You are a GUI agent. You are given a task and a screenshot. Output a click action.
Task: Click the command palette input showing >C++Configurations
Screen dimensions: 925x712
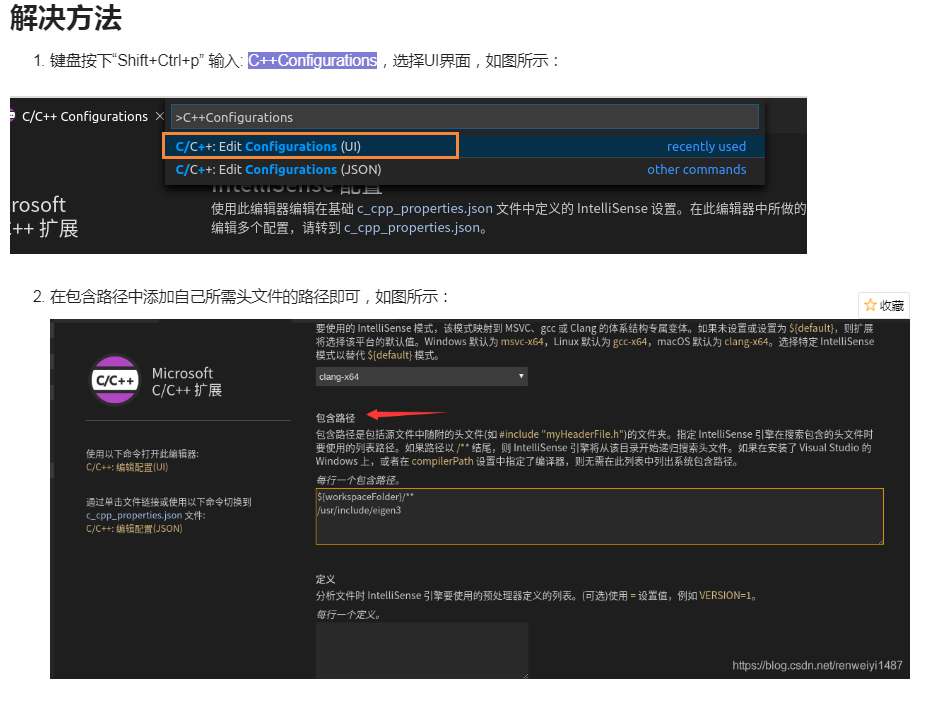coord(463,116)
